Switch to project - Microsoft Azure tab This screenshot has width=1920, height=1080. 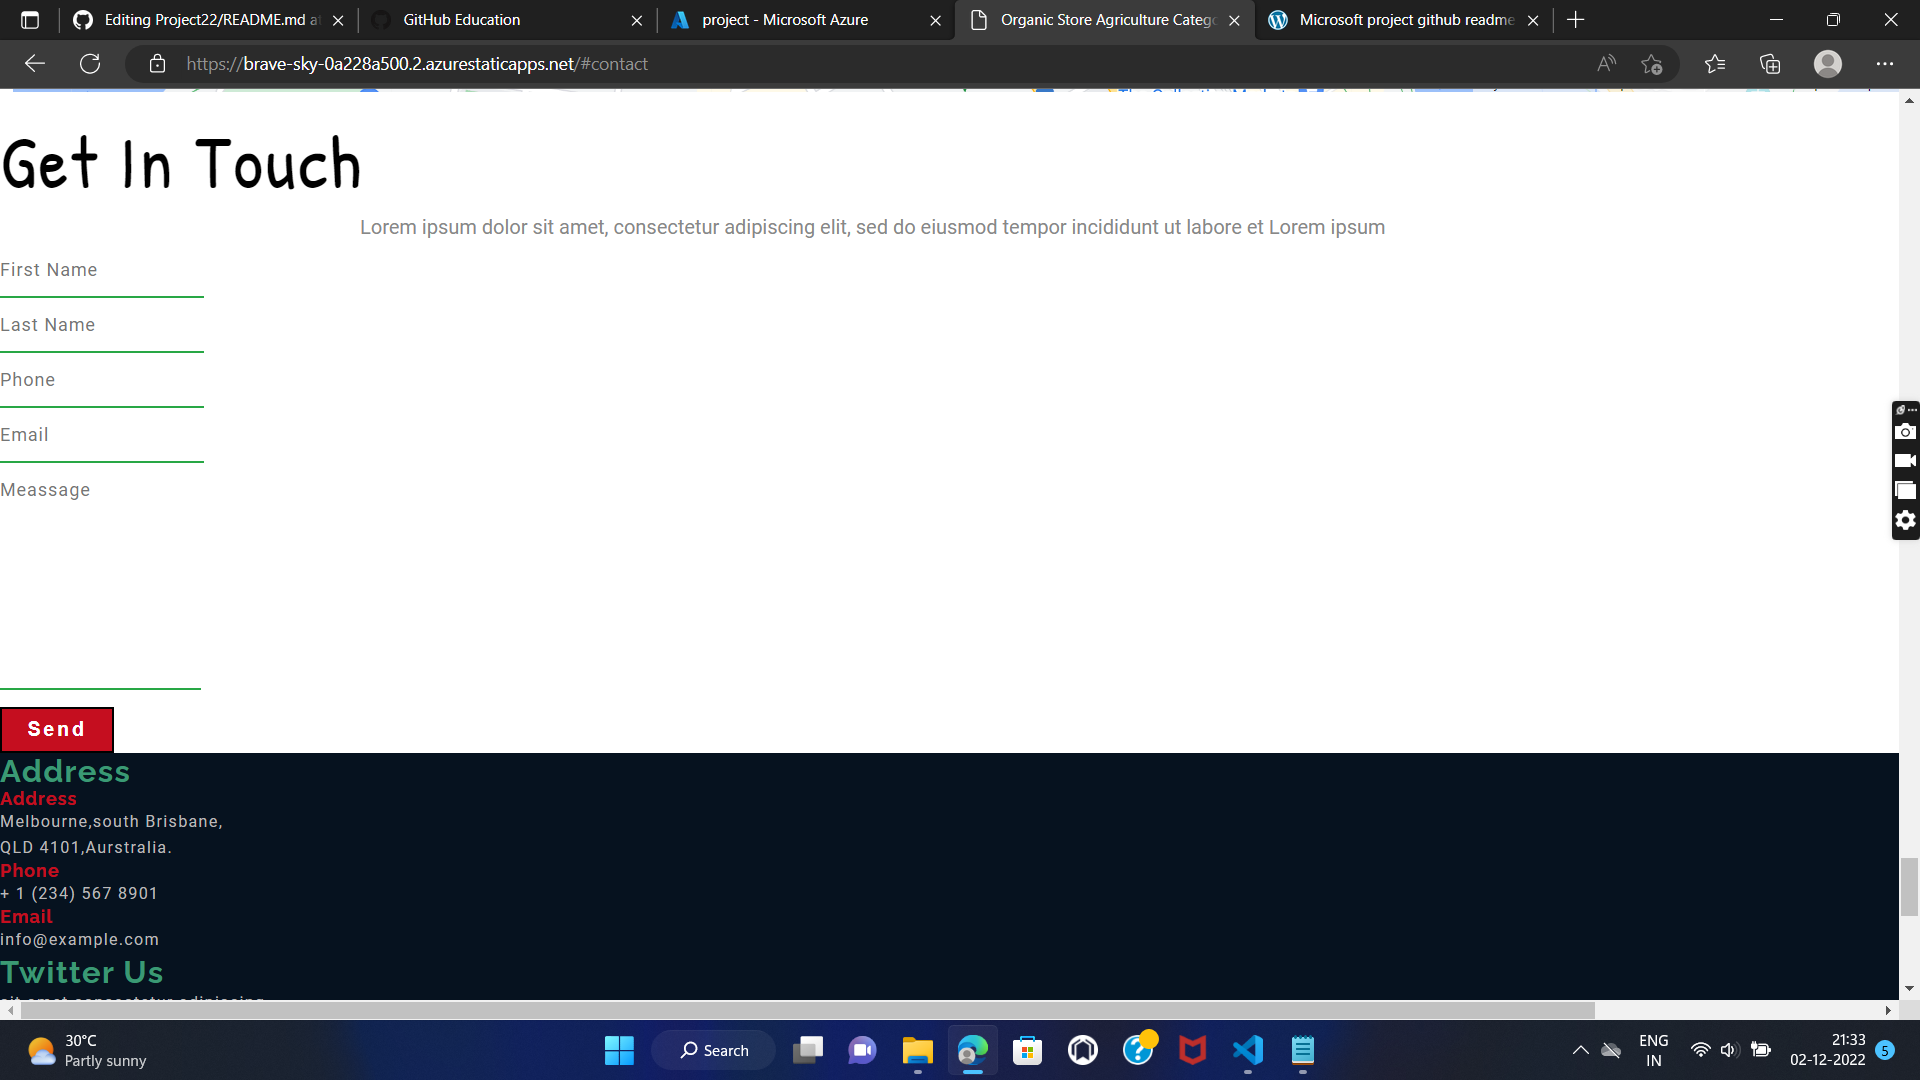[x=785, y=20]
